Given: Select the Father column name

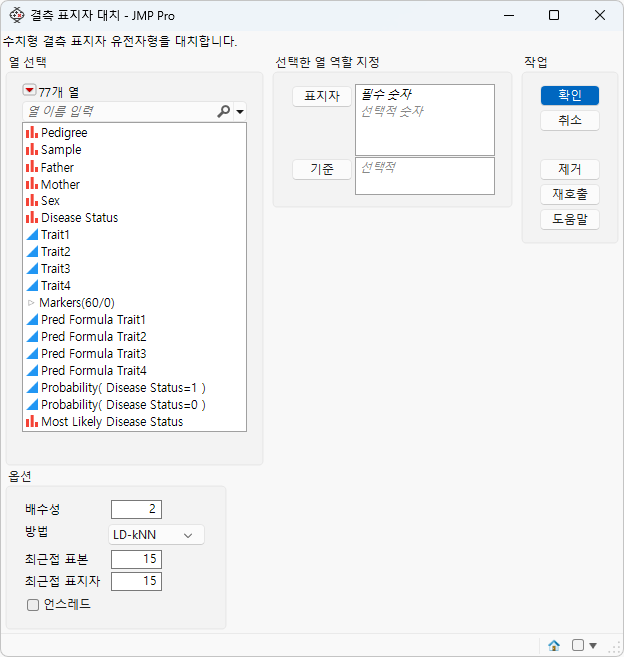Looking at the screenshot, I should coord(57,167).
